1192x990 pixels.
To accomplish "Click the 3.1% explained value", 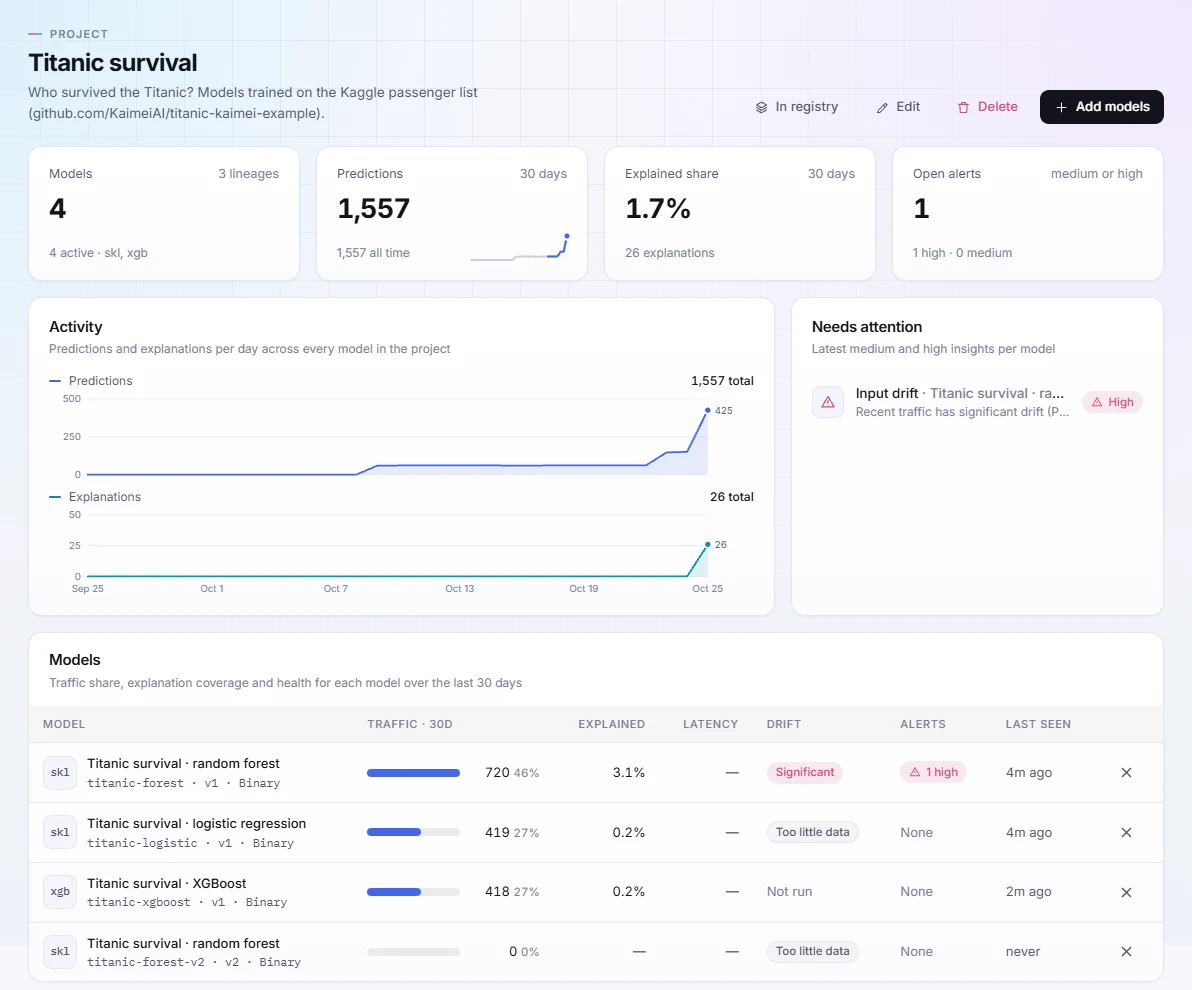I will tap(629, 773).
